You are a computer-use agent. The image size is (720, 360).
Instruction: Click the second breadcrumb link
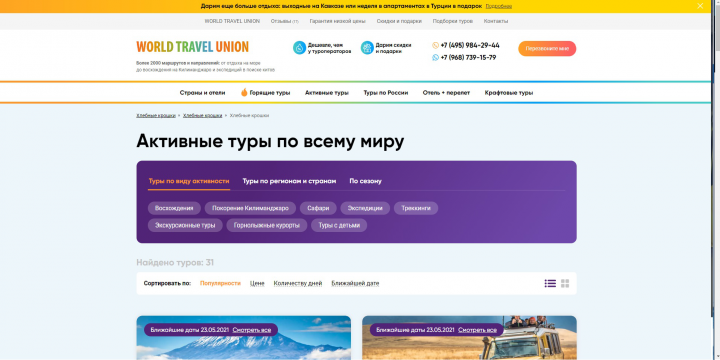pyautogui.click(x=202, y=116)
